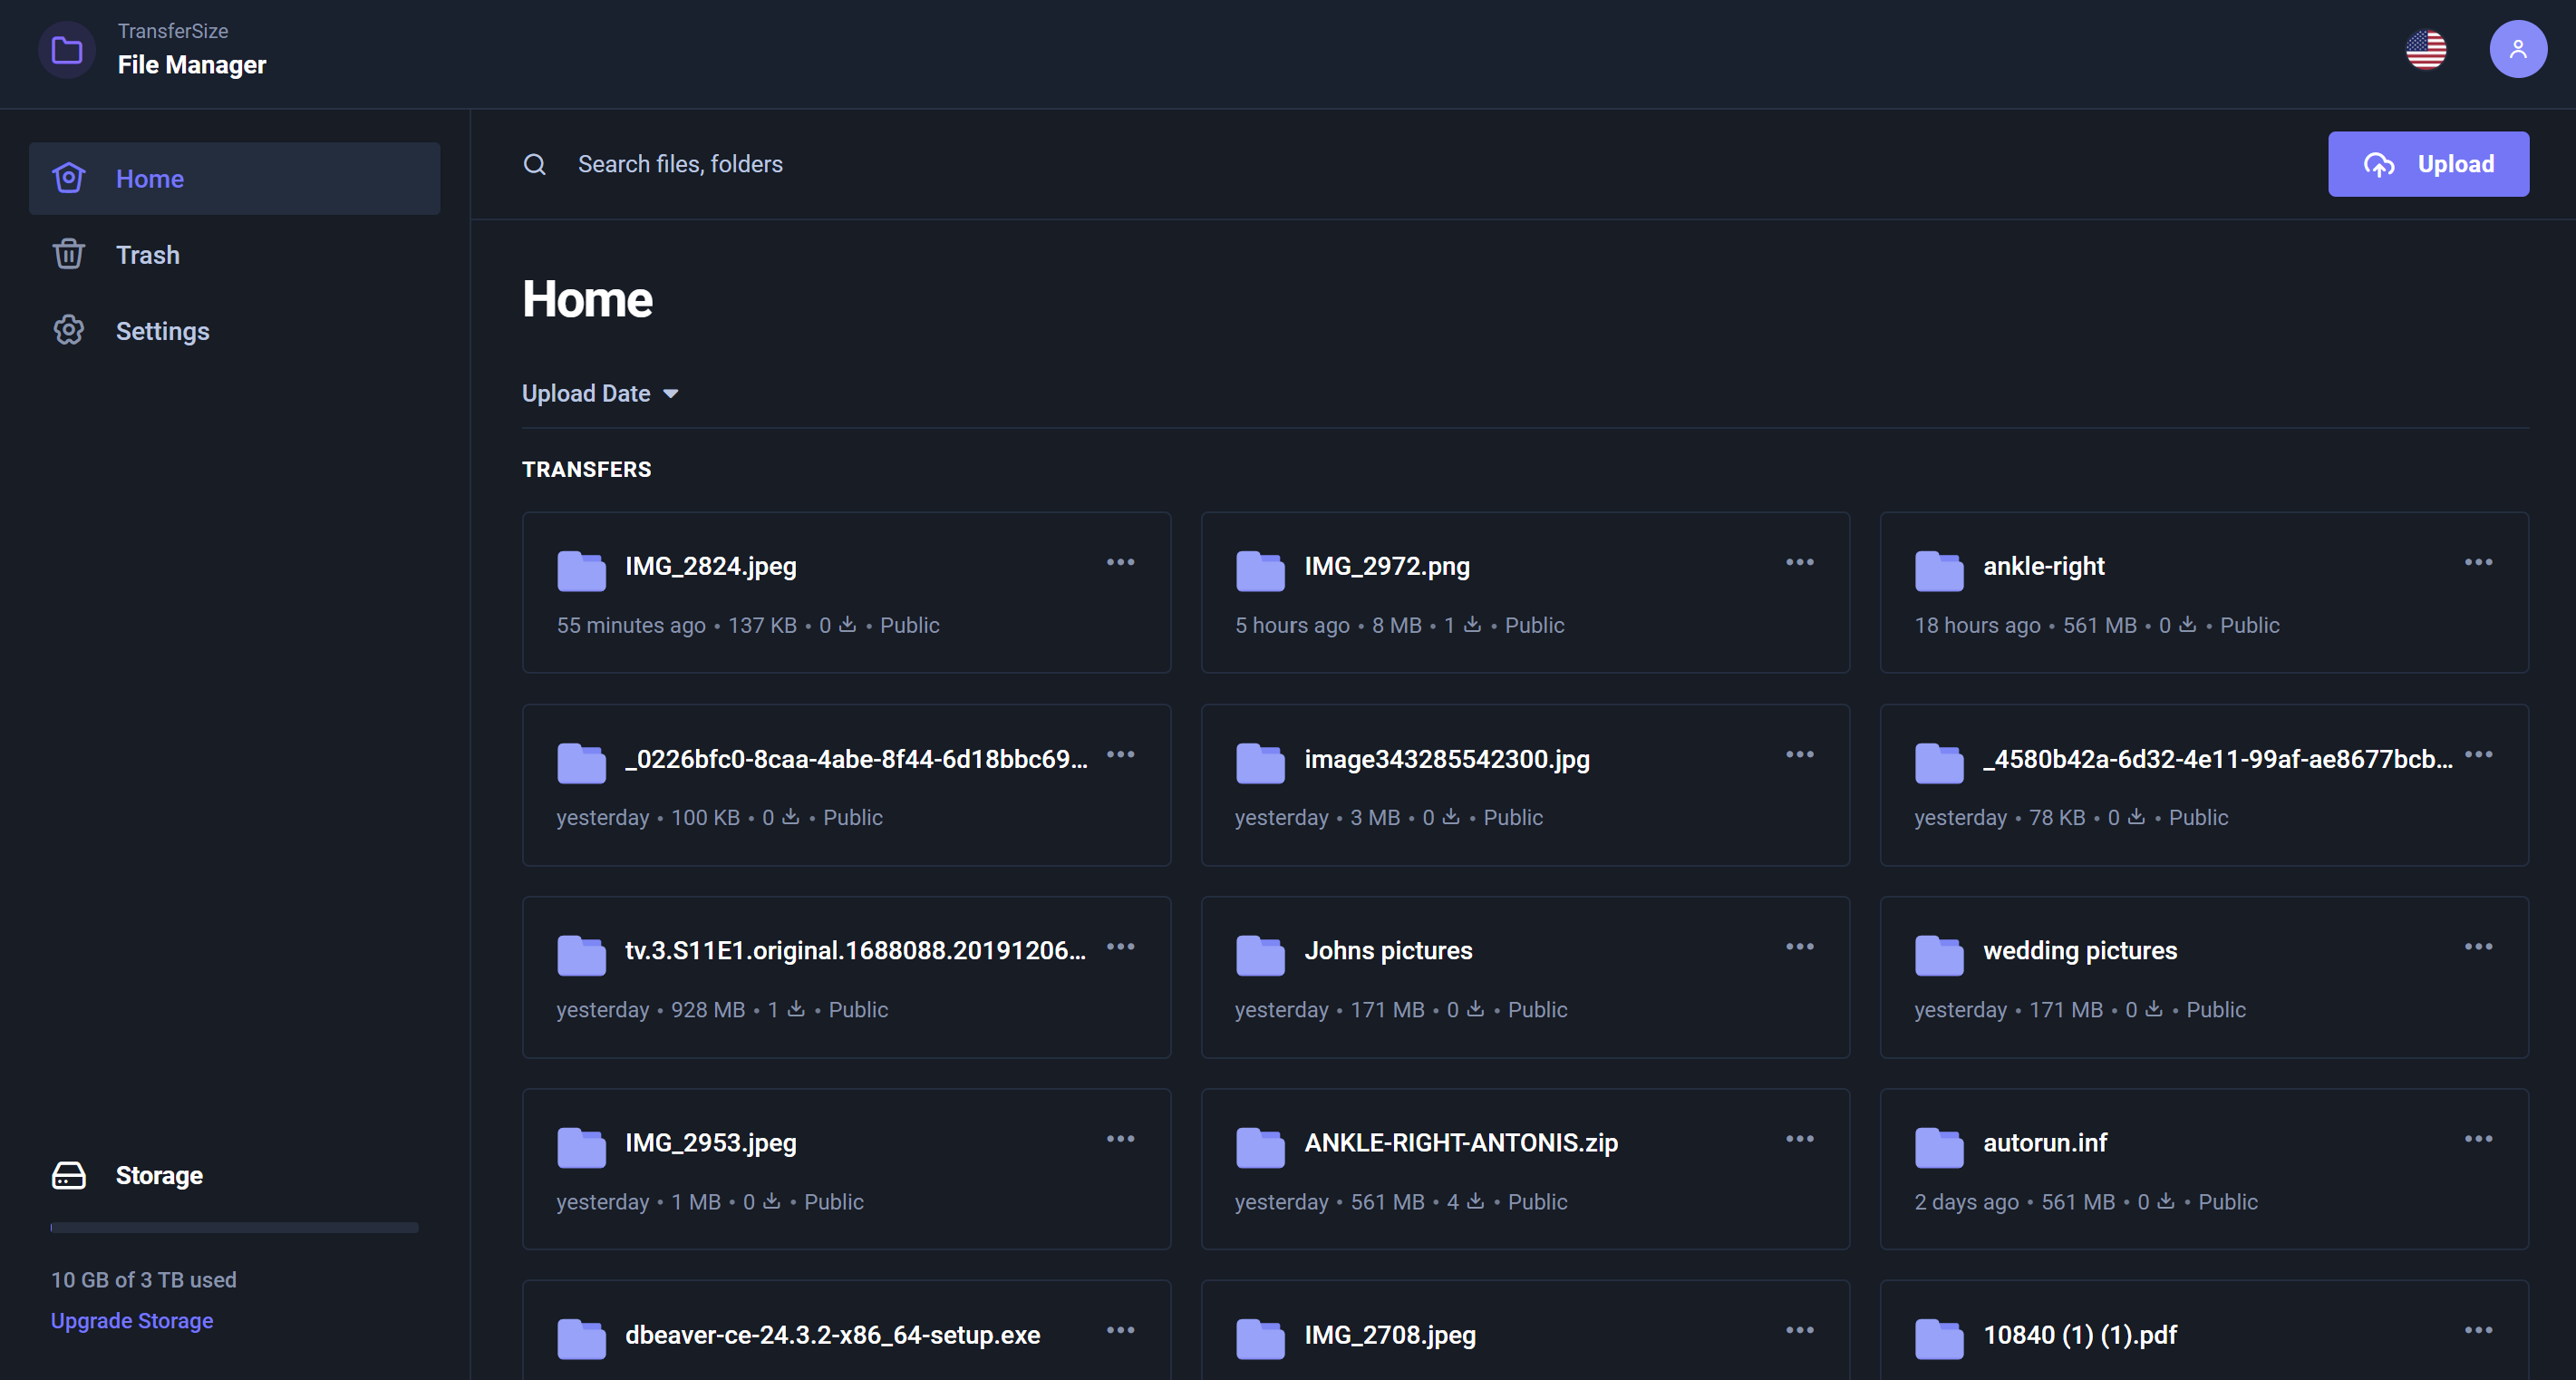Click the TRANSFERS section heading

[x=586, y=469]
